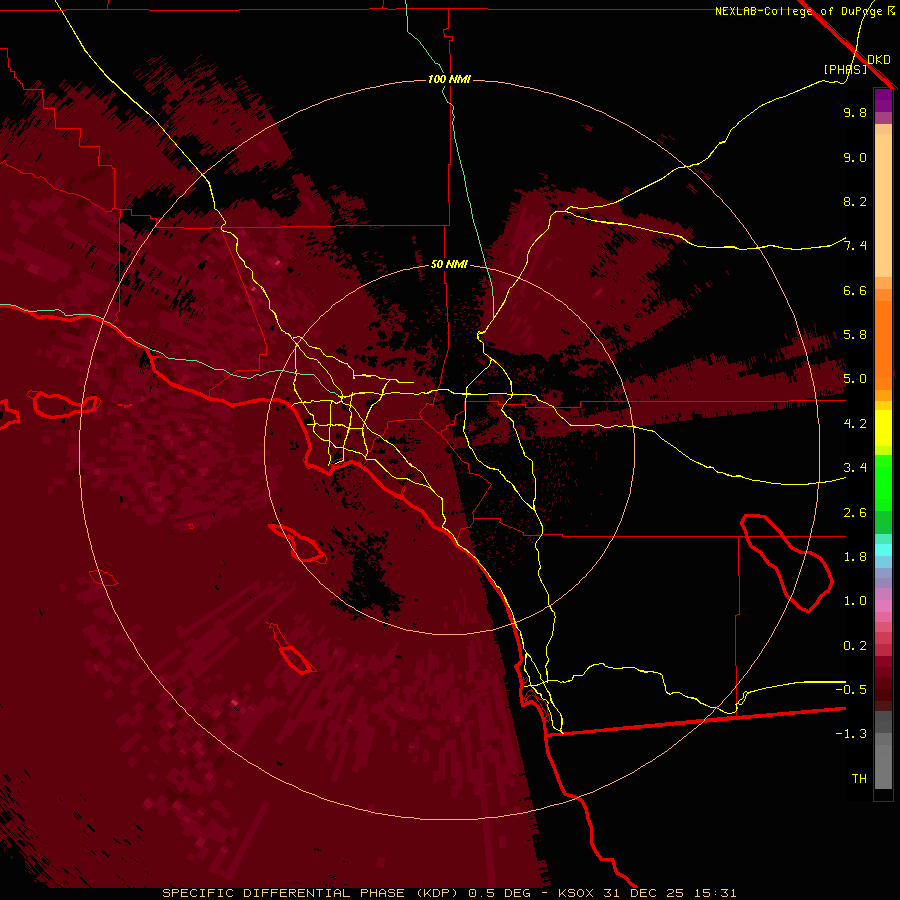Click the 100 NMI range ring label
The width and height of the screenshot is (900, 900).
449,79
